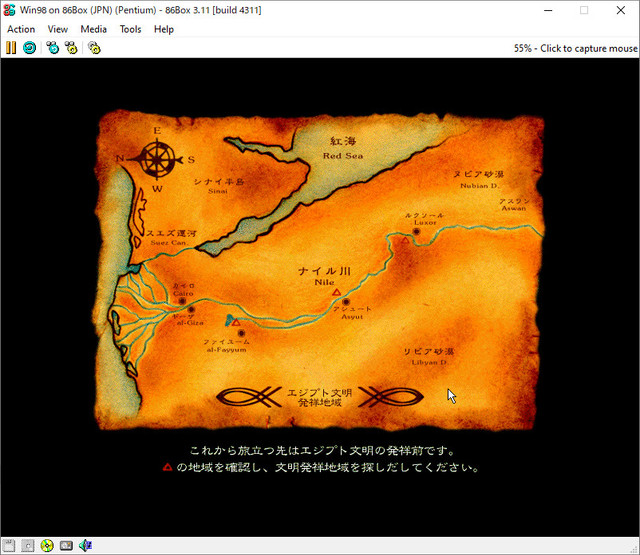
Task: Click the '55% - Click to capture mouse' status
Action: [x=576, y=48]
